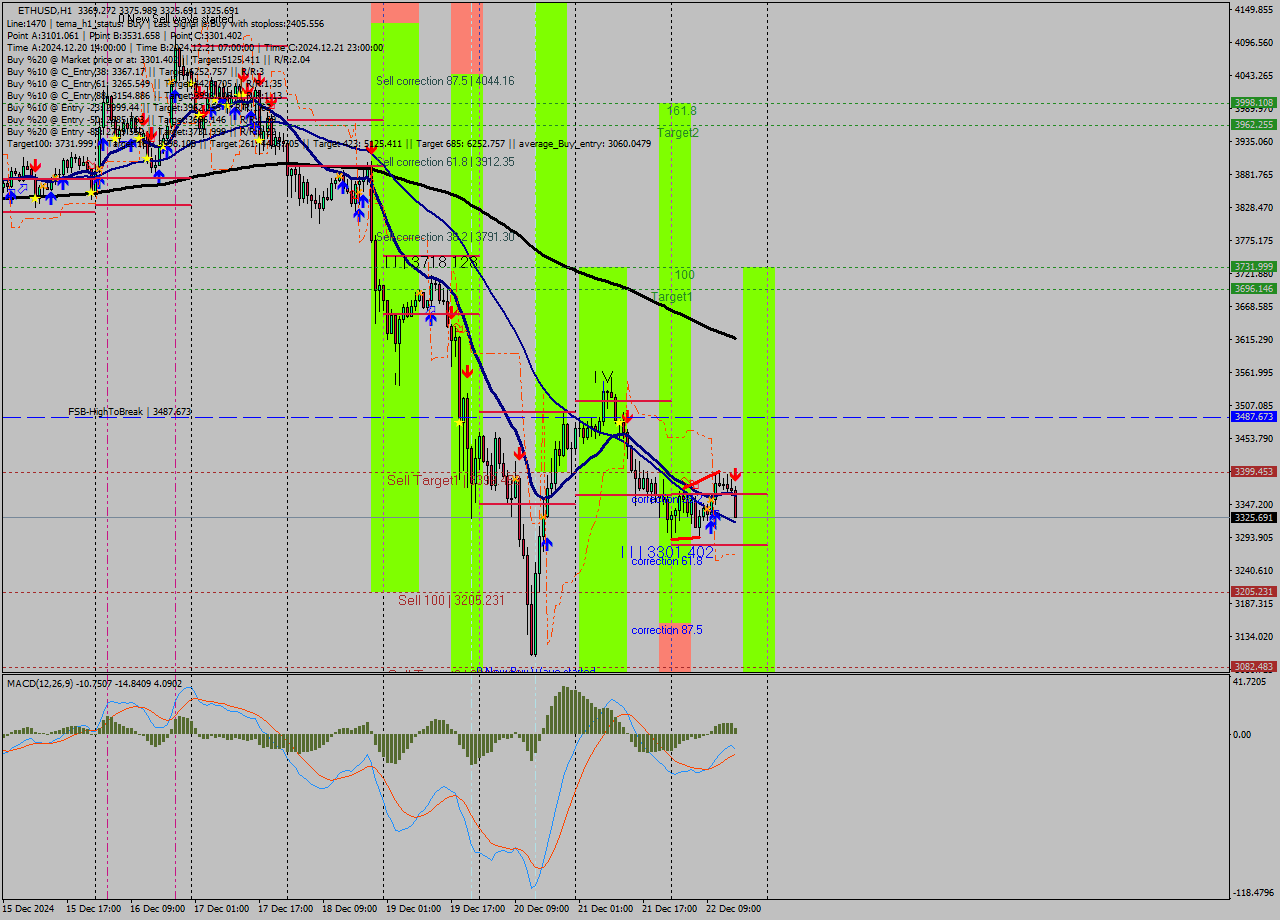Image resolution: width=1280 pixels, height=920 pixels.
Task: Click the '17 Dec 01:00' time label
Action: click(x=222, y=909)
